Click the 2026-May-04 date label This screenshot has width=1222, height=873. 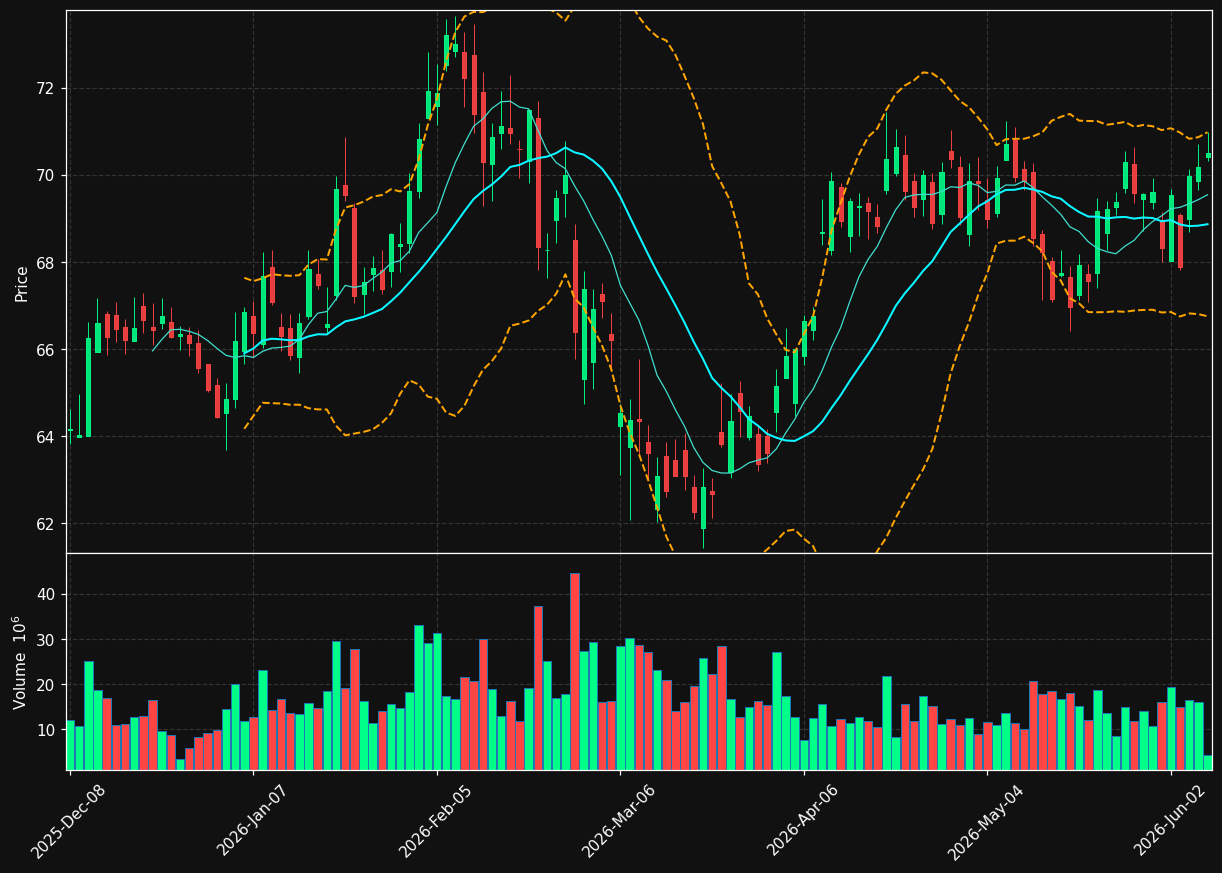click(986, 821)
